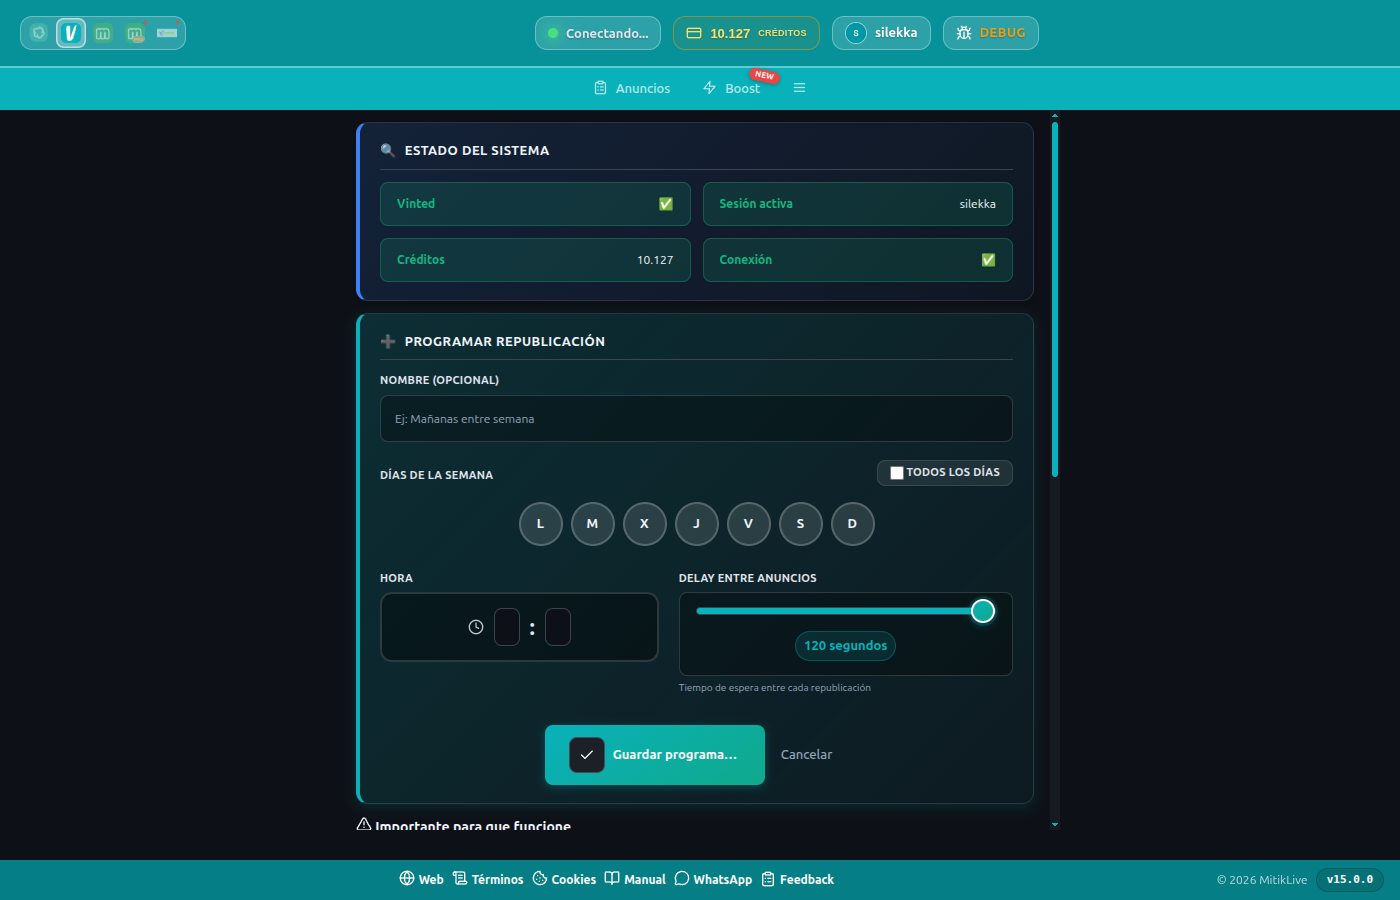Click the scrollbar down arrow

1055,825
